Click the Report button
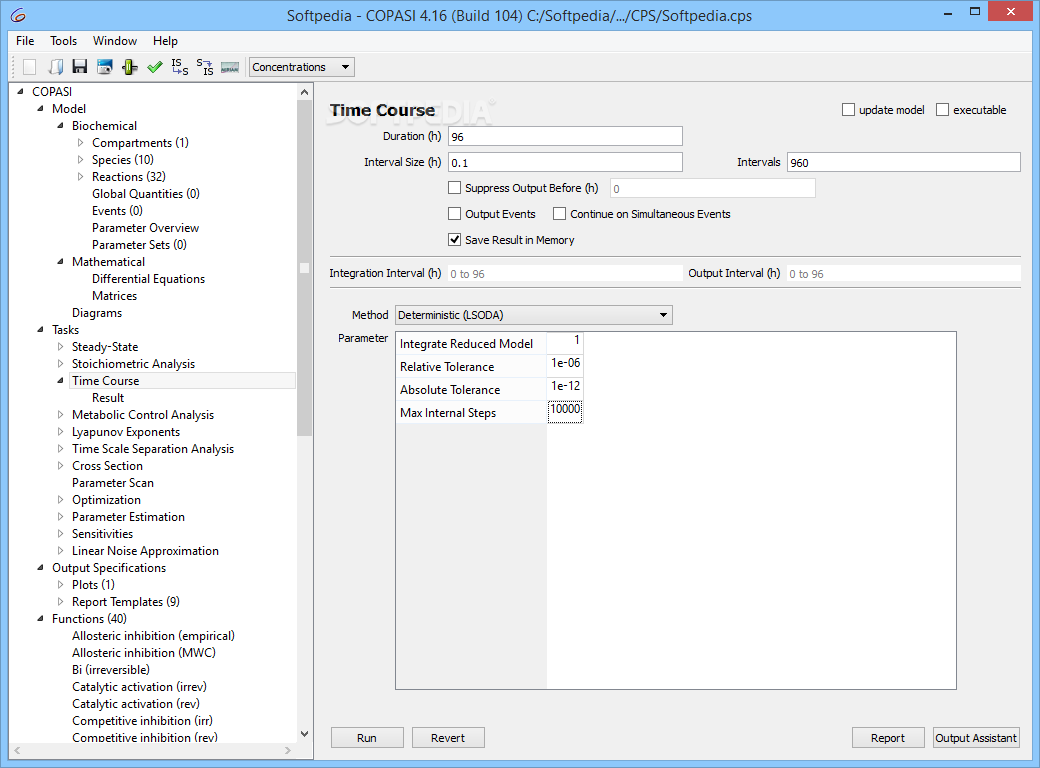Screen dimensions: 1040x768 pyautogui.click(x=887, y=737)
